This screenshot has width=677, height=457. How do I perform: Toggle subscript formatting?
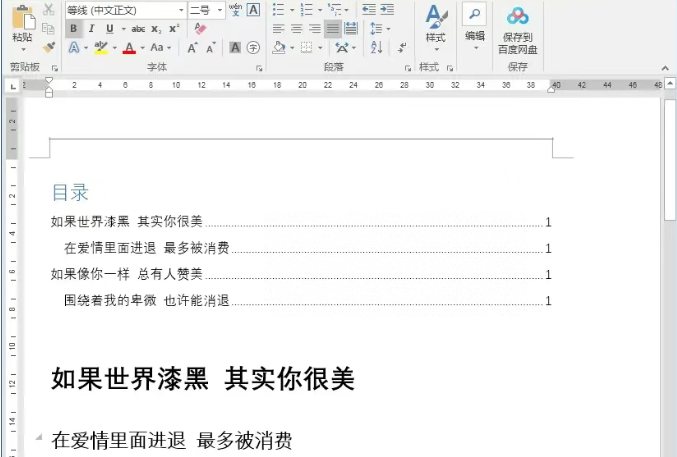tap(156, 29)
